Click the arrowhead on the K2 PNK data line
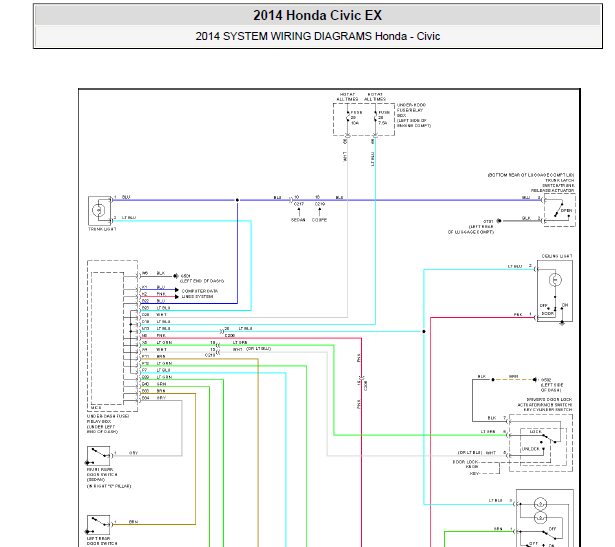The image size is (615, 547). tap(177, 296)
